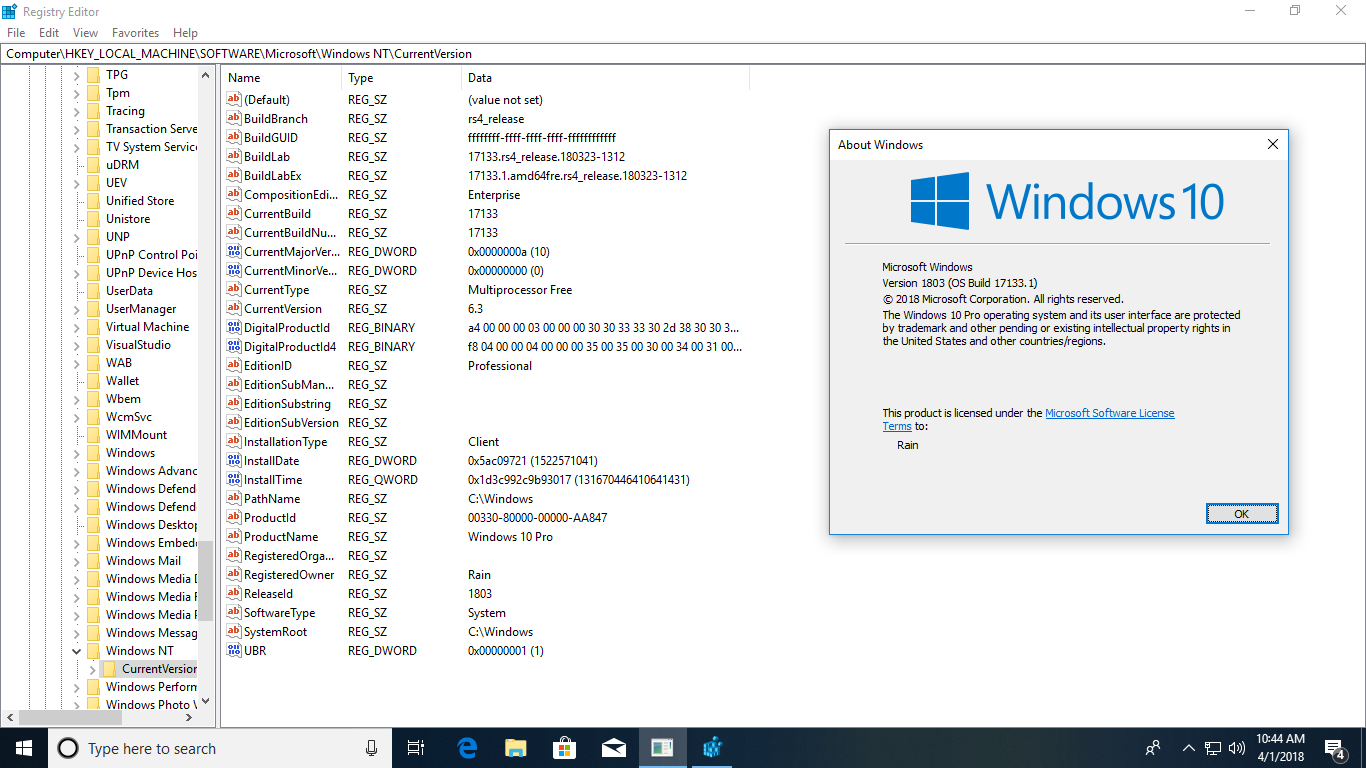Click the (Default) string value icon
1366x768 pixels.
tap(234, 100)
